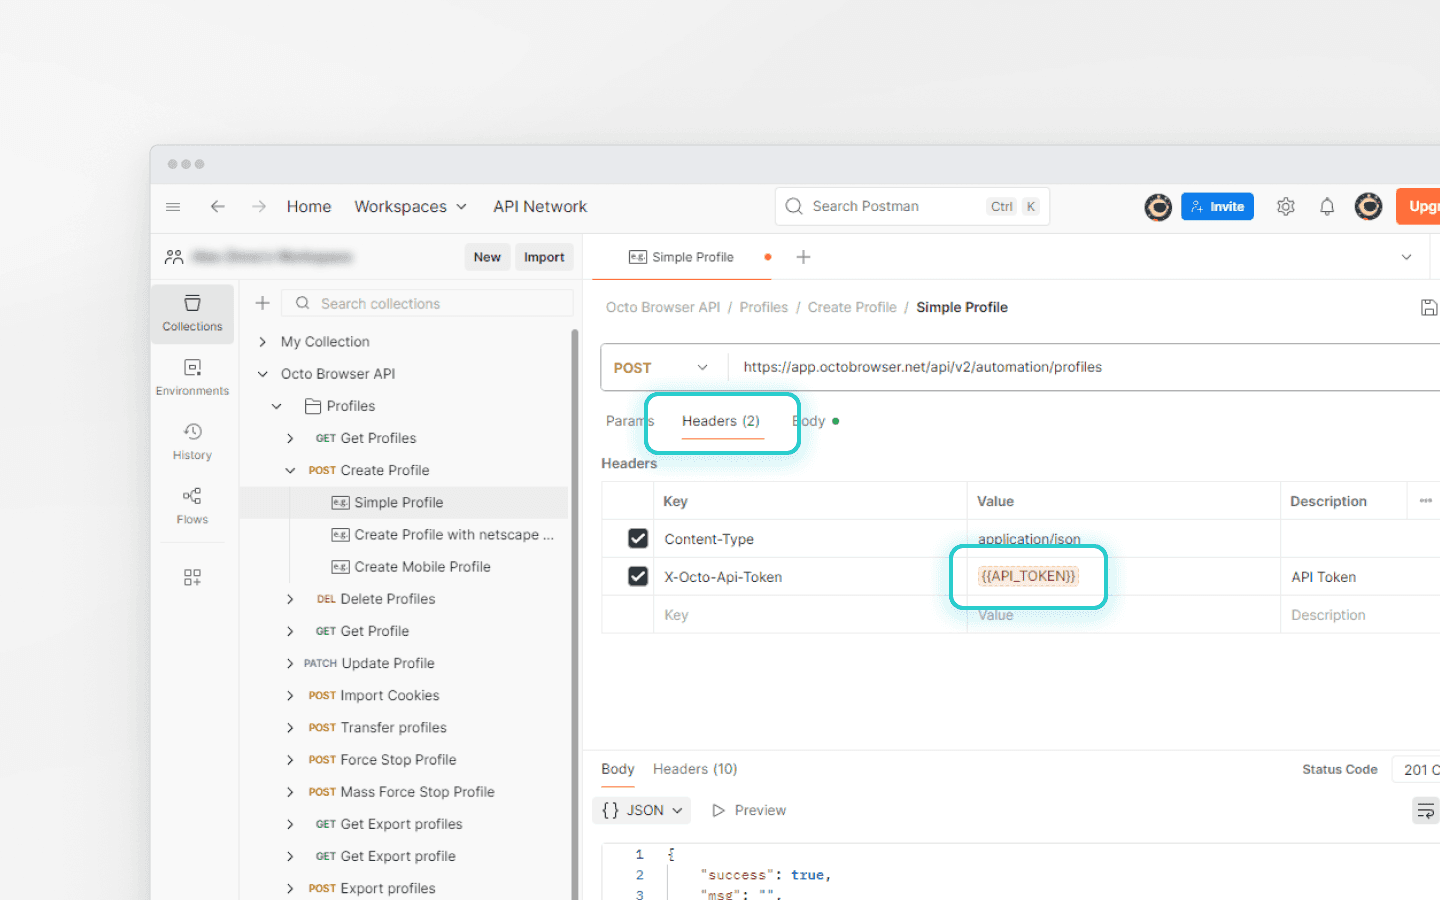Open the hamburger menu icon
The image size is (1440, 900).
(x=173, y=207)
